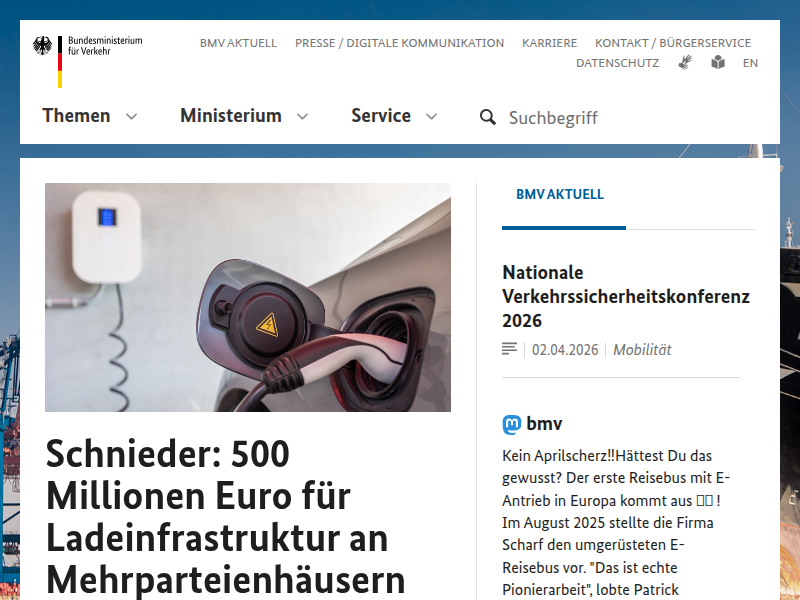Click the magnifying glass search icon
This screenshot has width=800, height=600.
click(488, 117)
